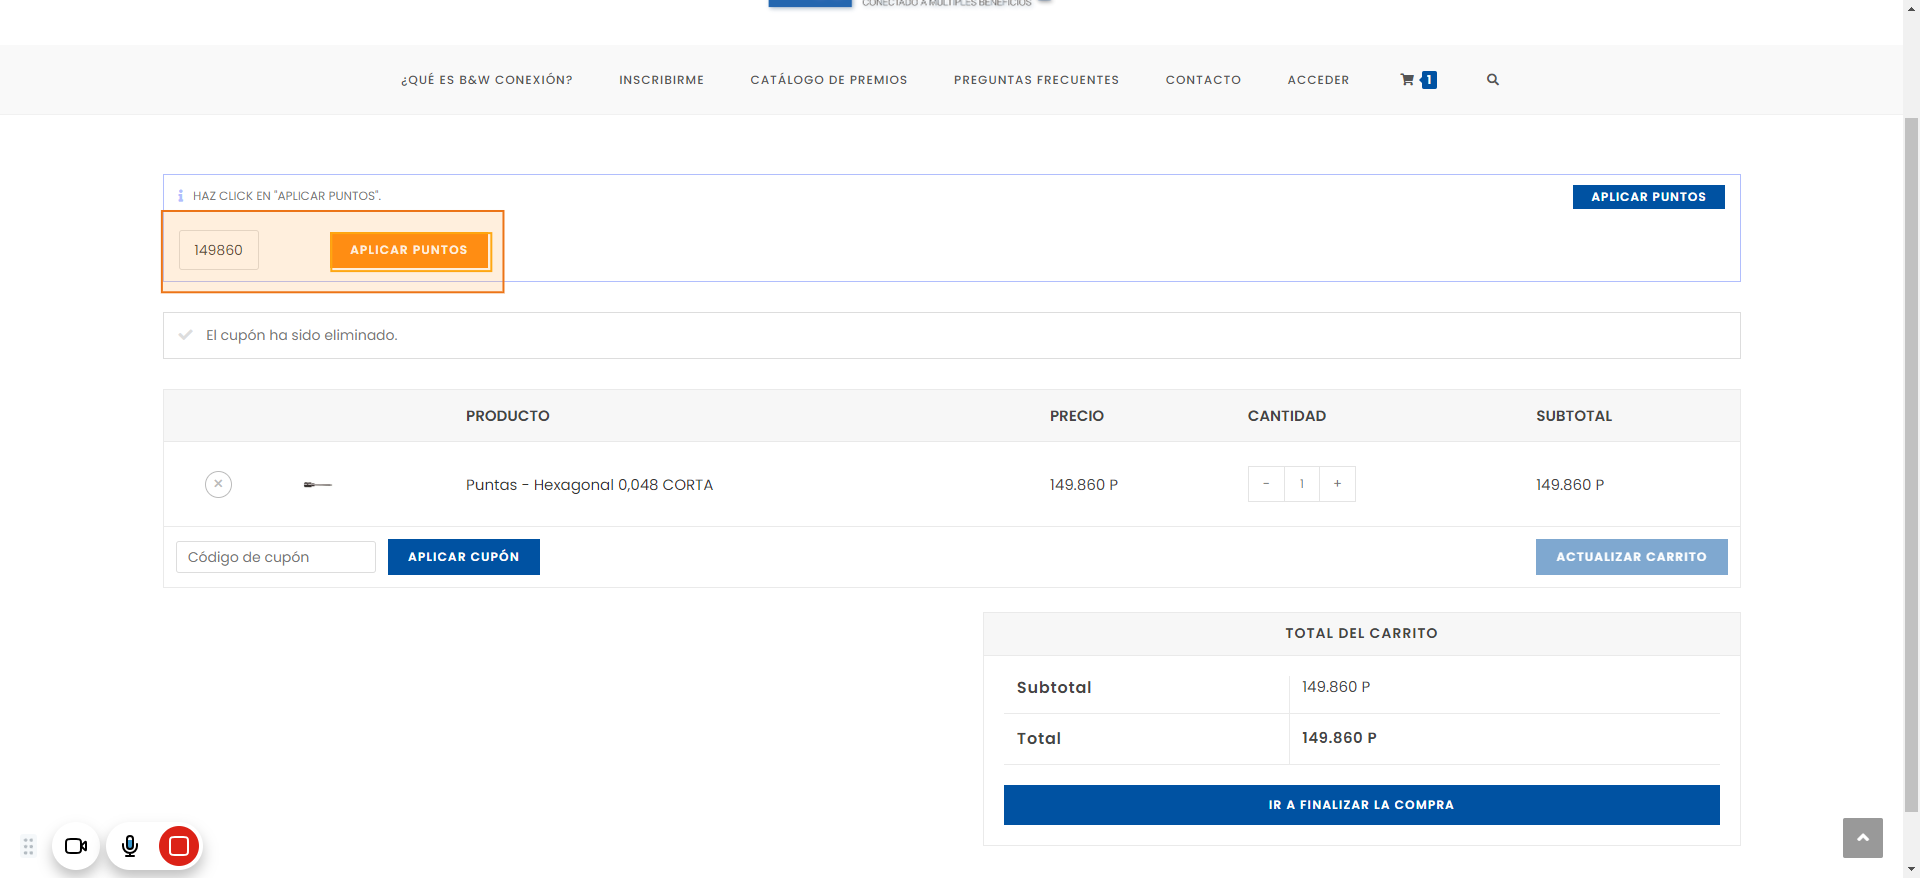
Task: Open the Acceder menu item
Action: pos(1318,80)
